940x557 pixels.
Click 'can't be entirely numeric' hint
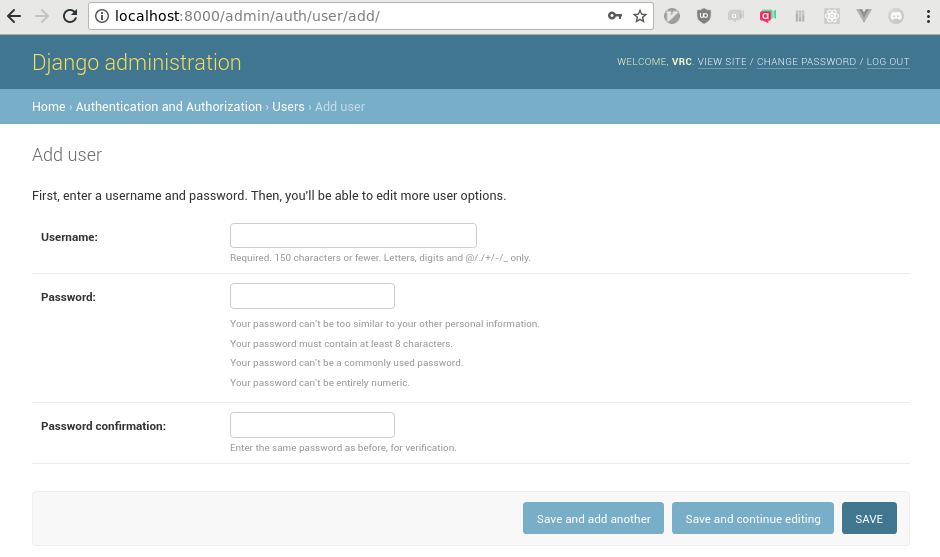pos(320,383)
